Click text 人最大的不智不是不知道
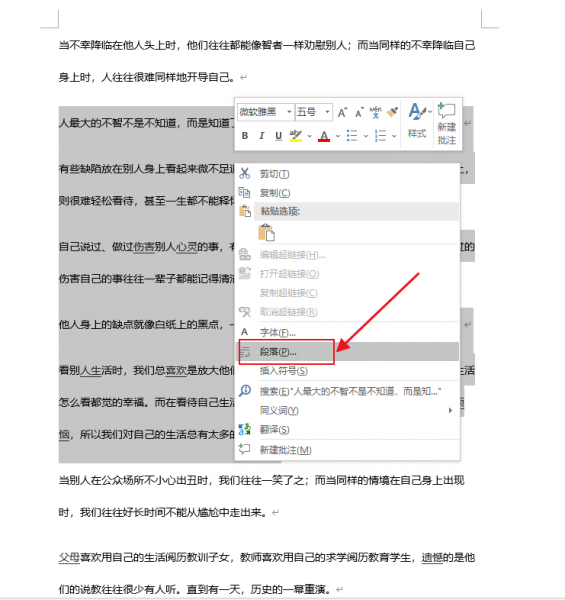The height and width of the screenshot is (600, 565). coord(117,123)
